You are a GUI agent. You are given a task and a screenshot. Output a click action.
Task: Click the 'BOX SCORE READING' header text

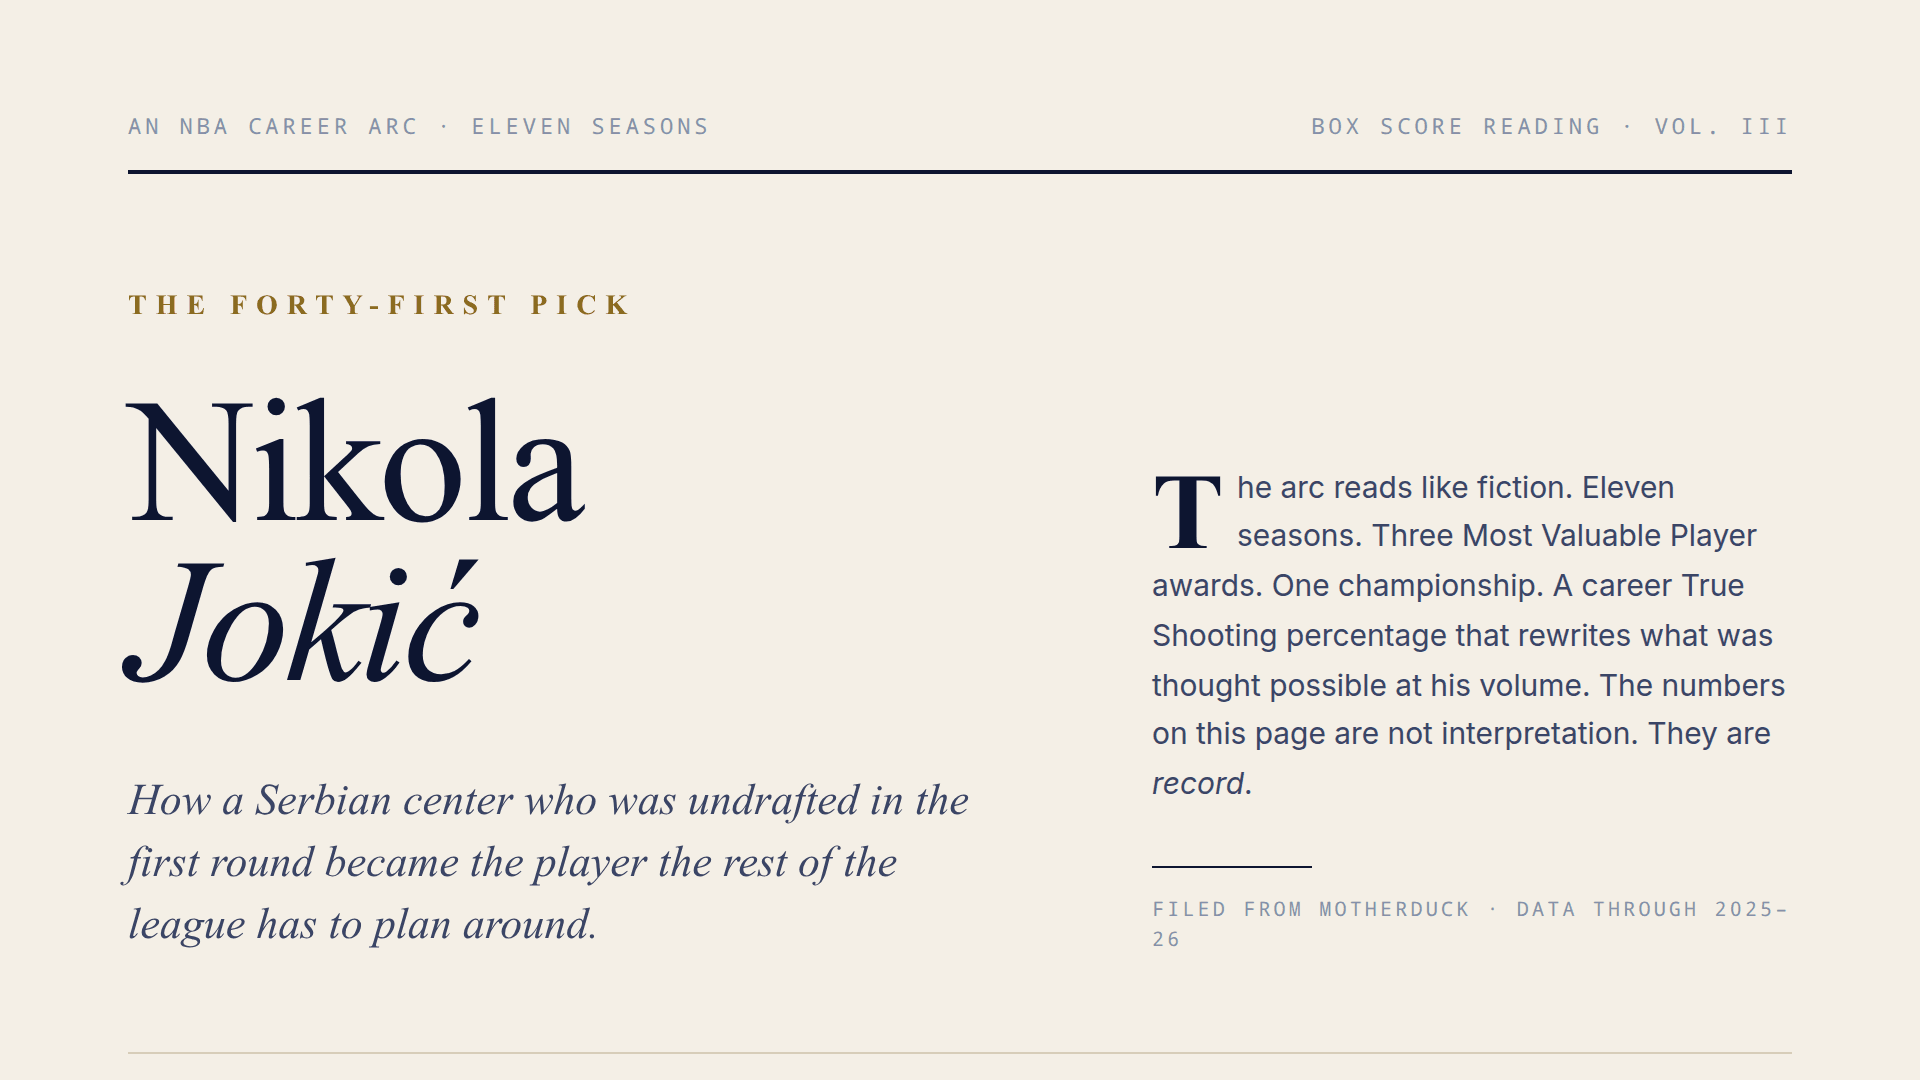(1456, 127)
